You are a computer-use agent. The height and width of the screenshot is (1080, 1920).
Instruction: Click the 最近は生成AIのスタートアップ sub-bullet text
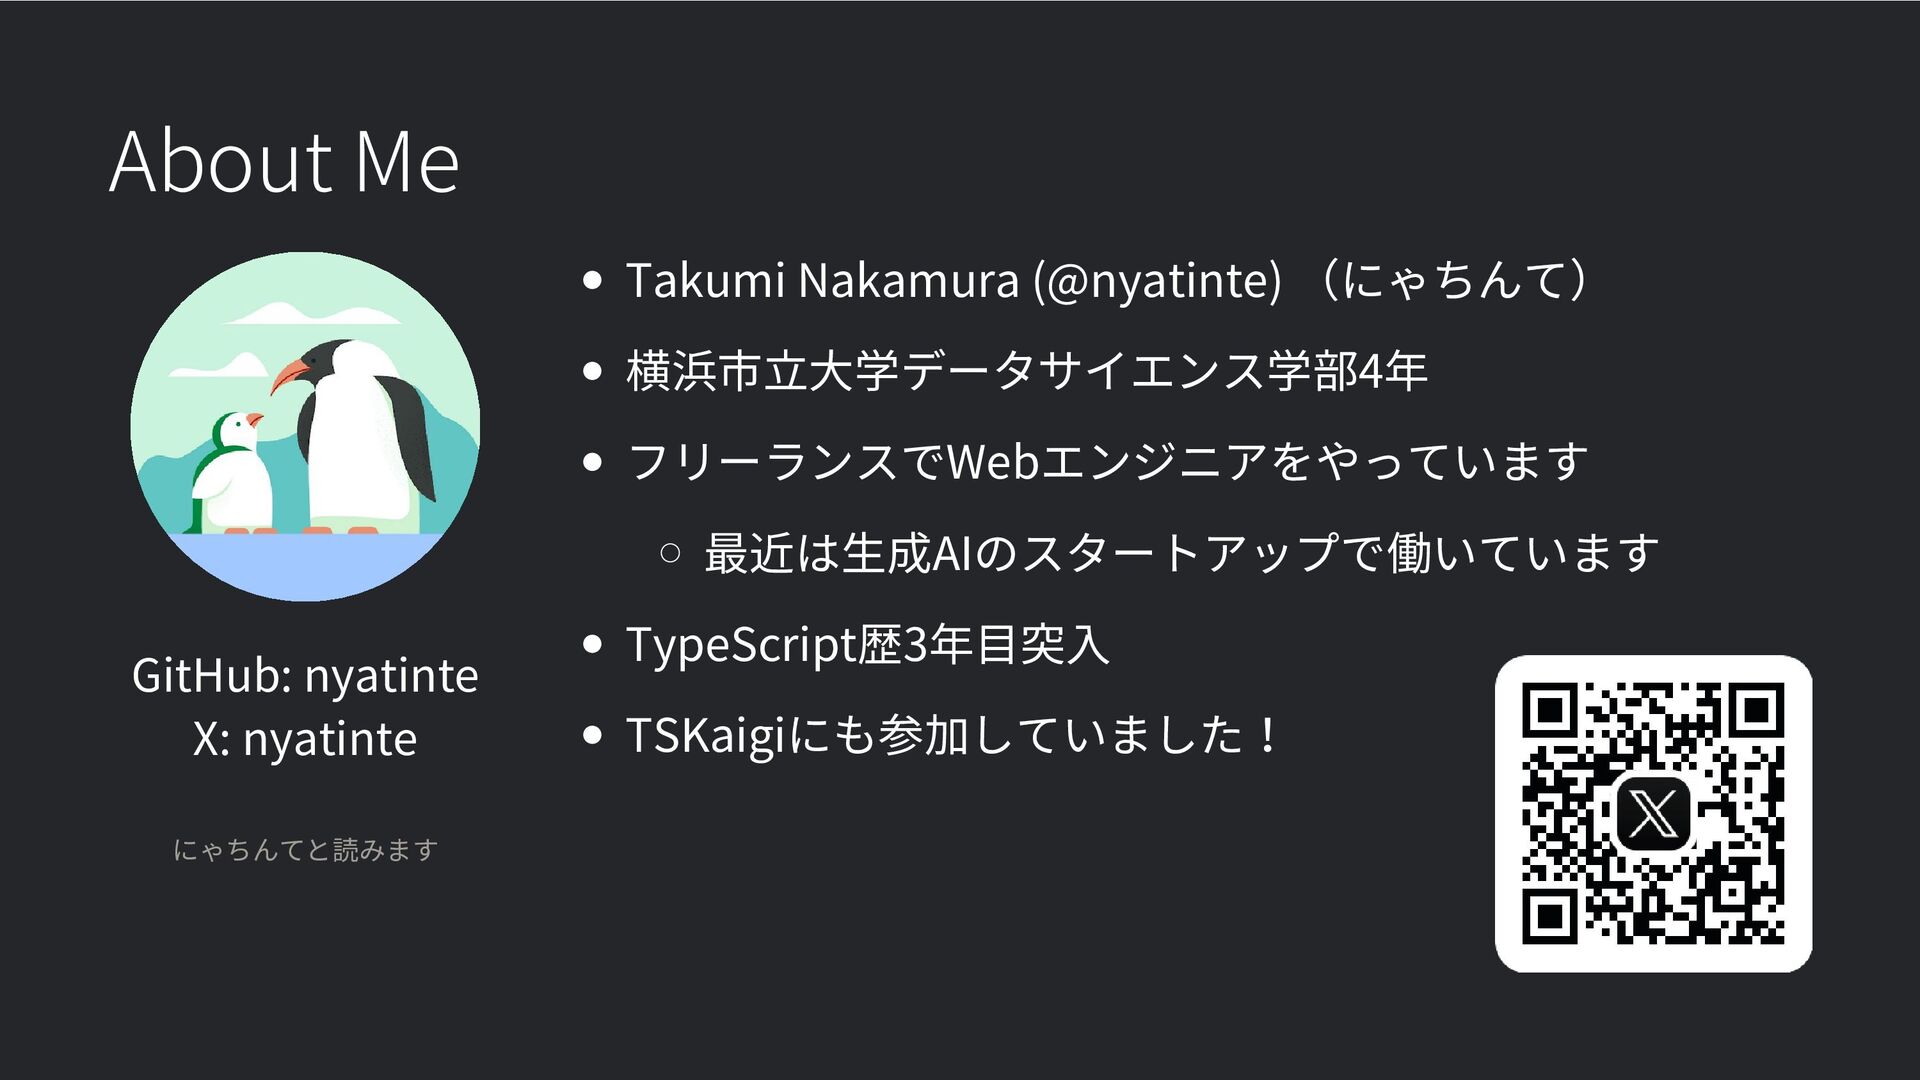pos(1181,553)
